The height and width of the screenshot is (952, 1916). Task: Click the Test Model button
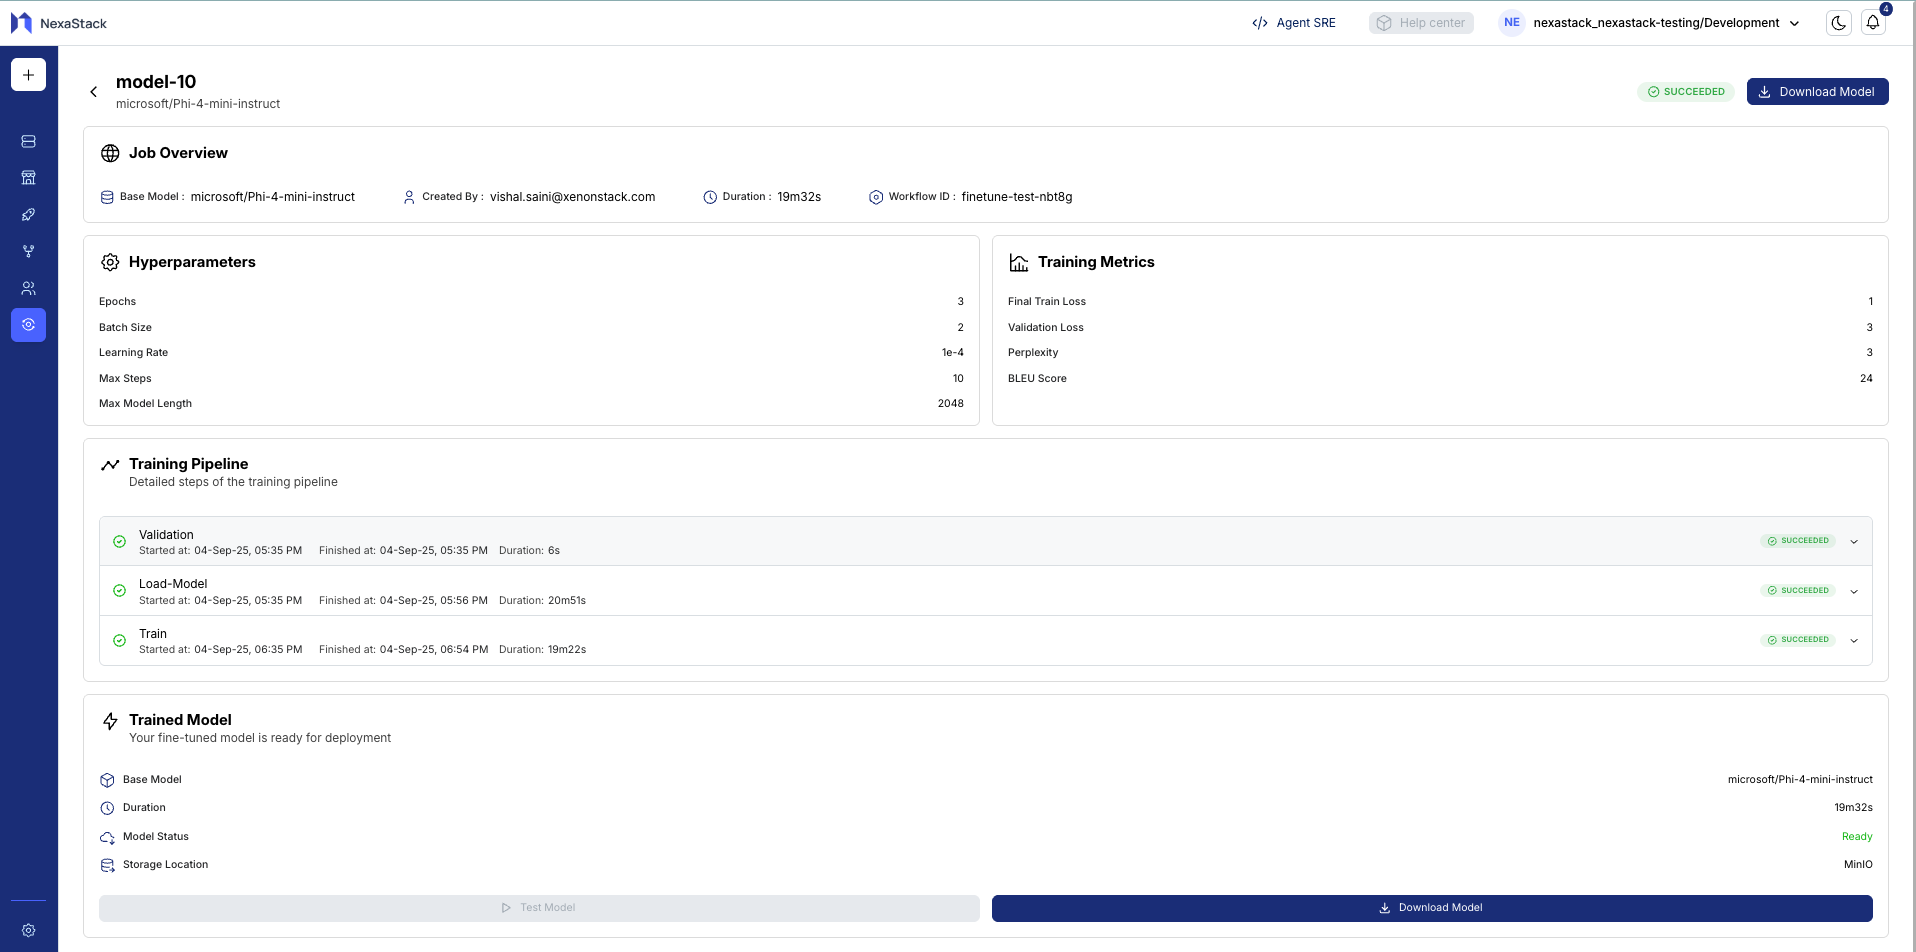[x=539, y=908]
